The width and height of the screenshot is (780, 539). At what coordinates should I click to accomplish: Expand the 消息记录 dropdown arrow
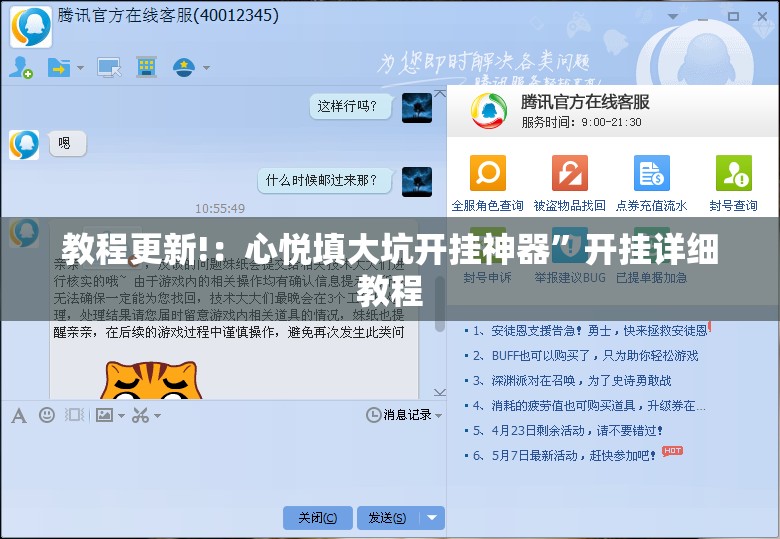(438, 415)
